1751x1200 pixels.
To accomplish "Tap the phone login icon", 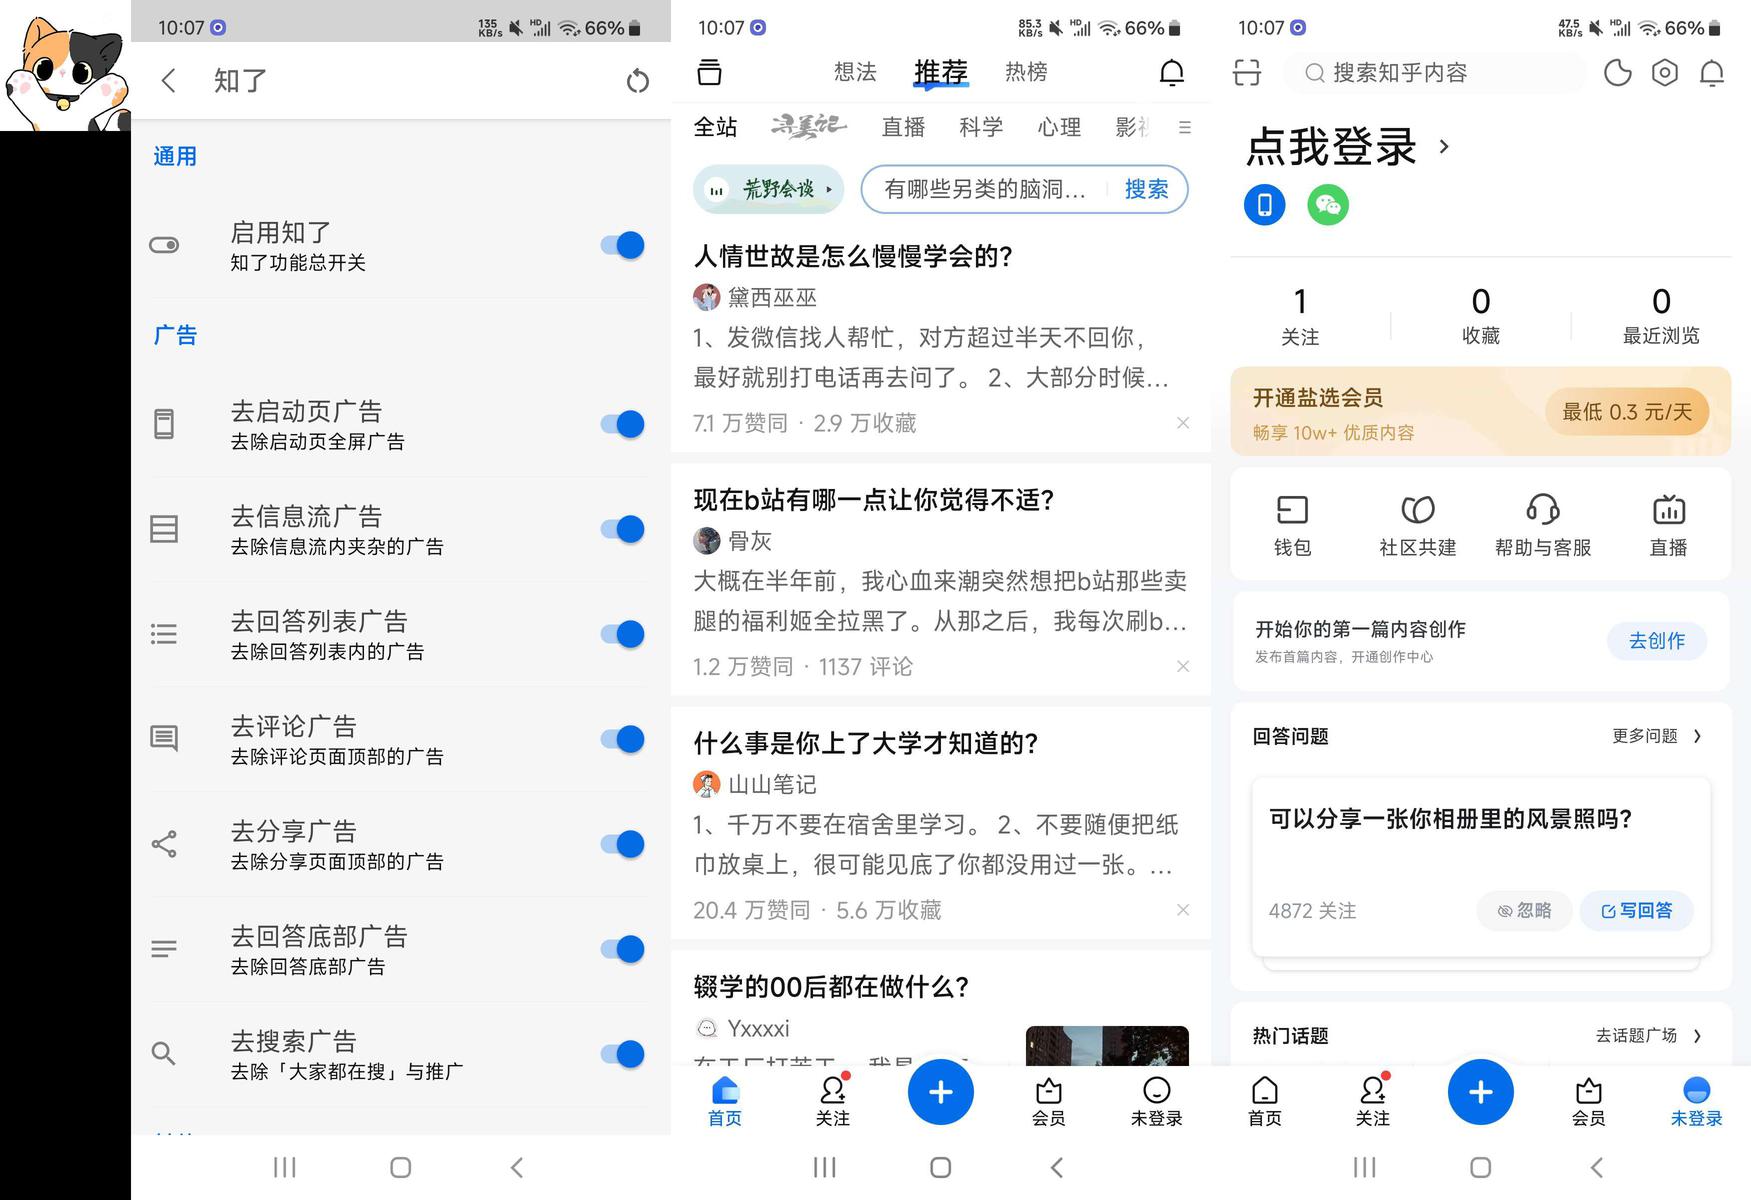I will tap(1265, 205).
